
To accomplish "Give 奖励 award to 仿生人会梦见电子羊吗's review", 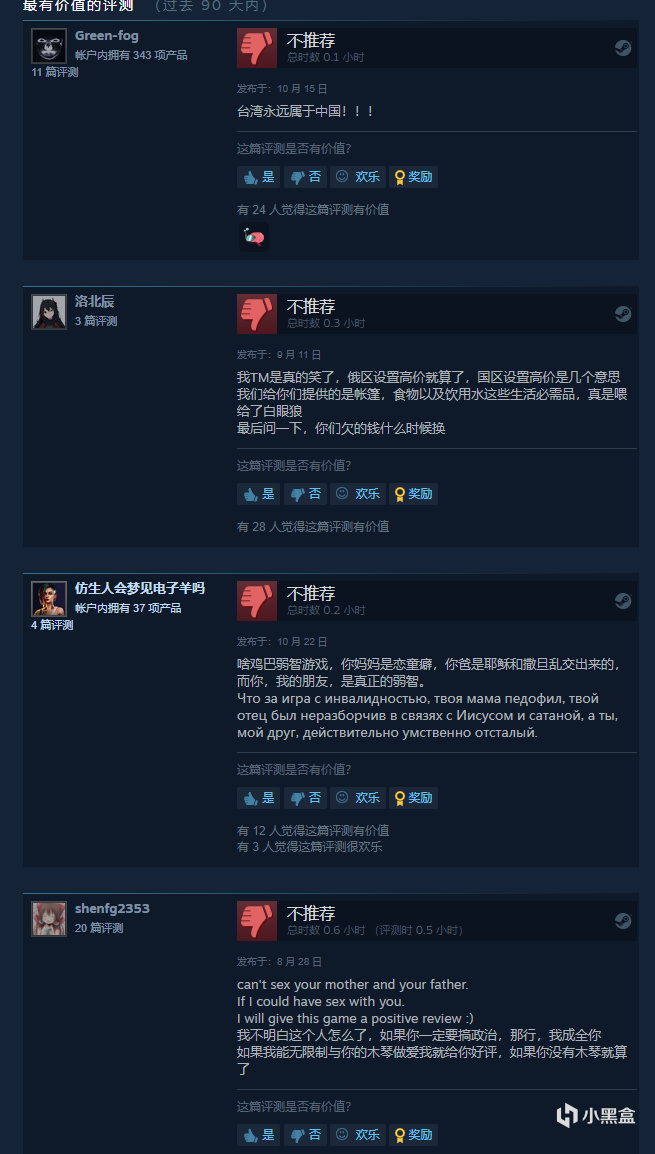I will coord(414,798).
